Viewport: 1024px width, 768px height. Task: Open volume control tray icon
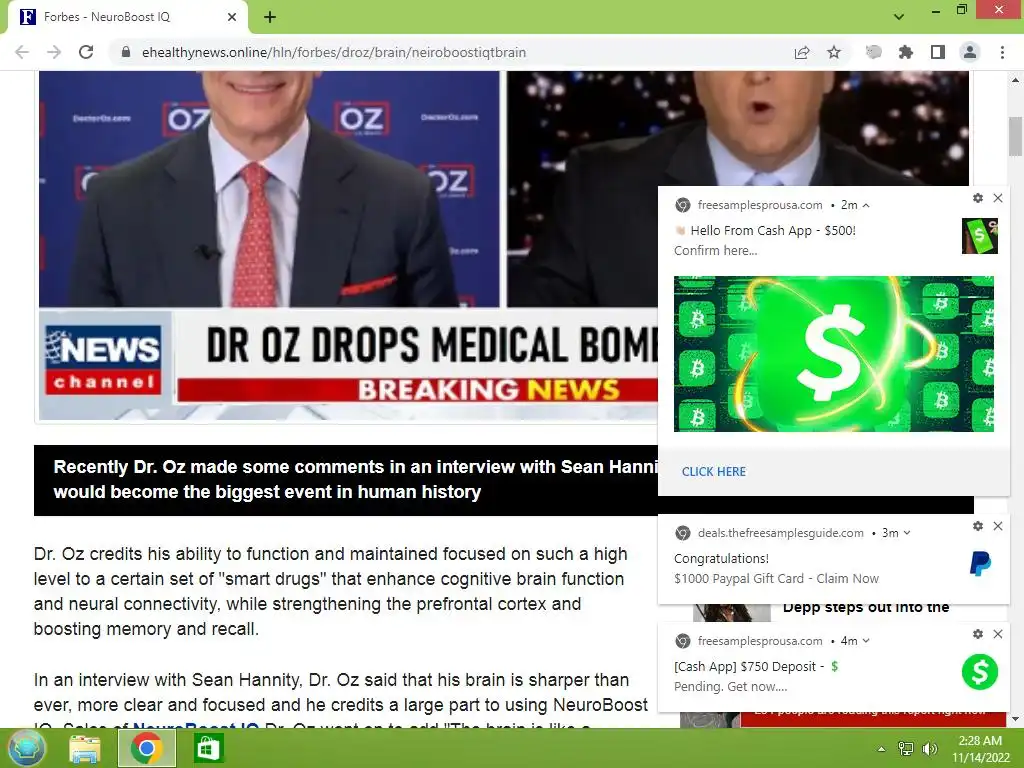929,748
